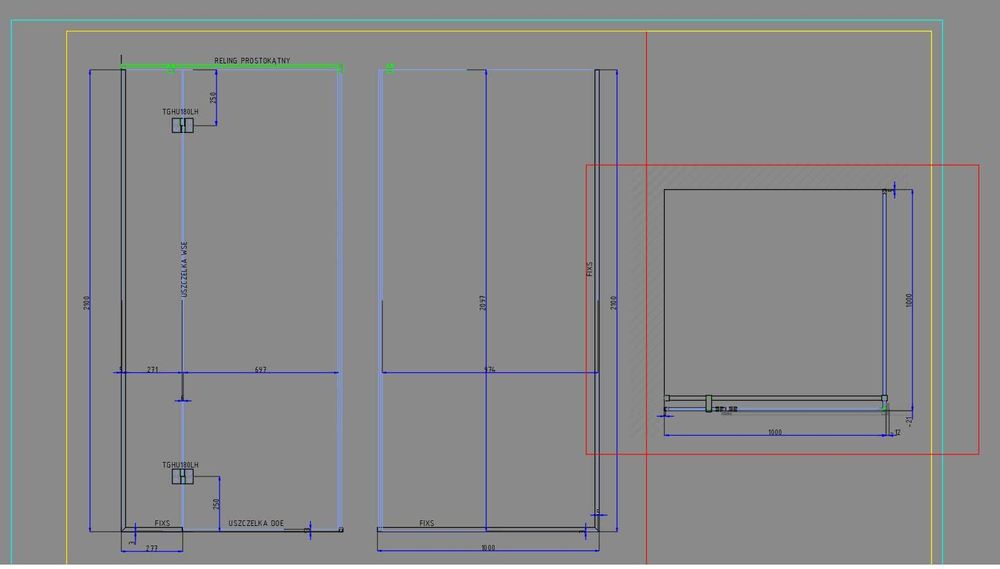Image resolution: width=1000 pixels, height=569 pixels.
Task: Select the vertical USZCZELKA WSE label
Action: (185, 269)
